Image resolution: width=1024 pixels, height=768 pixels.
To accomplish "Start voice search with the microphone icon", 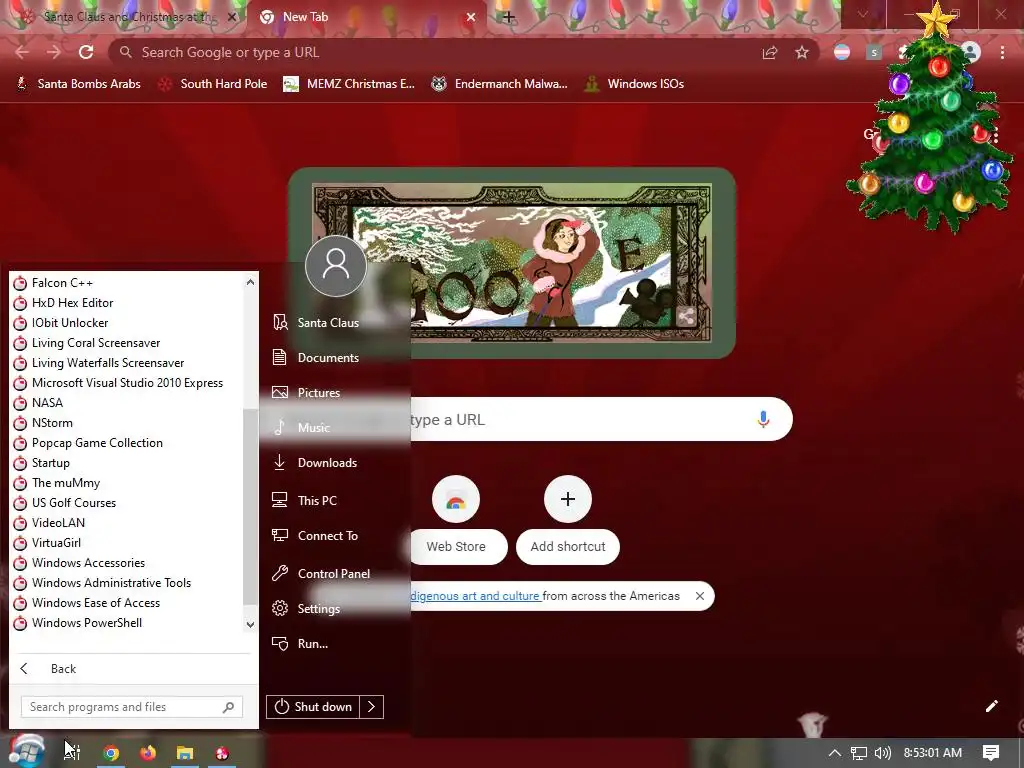I will (x=763, y=419).
